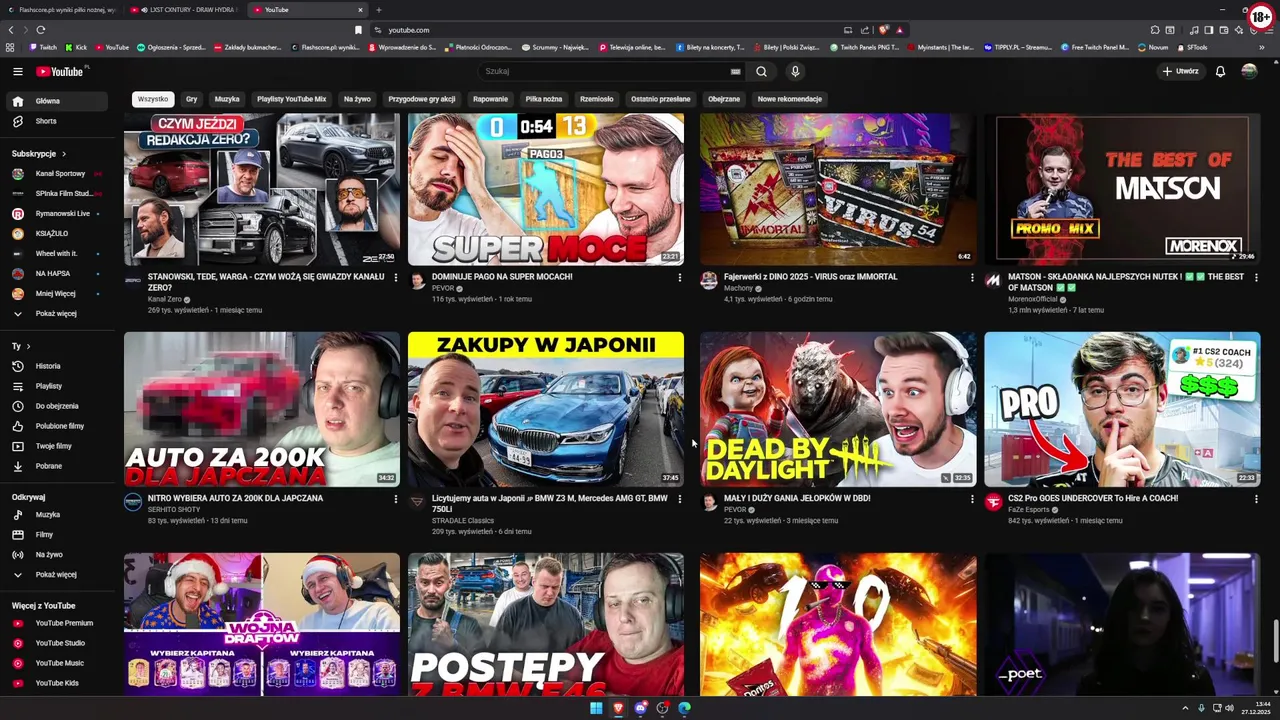1280x720 pixels.
Task: Open options menu for Fajerwerki z DINO video
Action: 972,278
